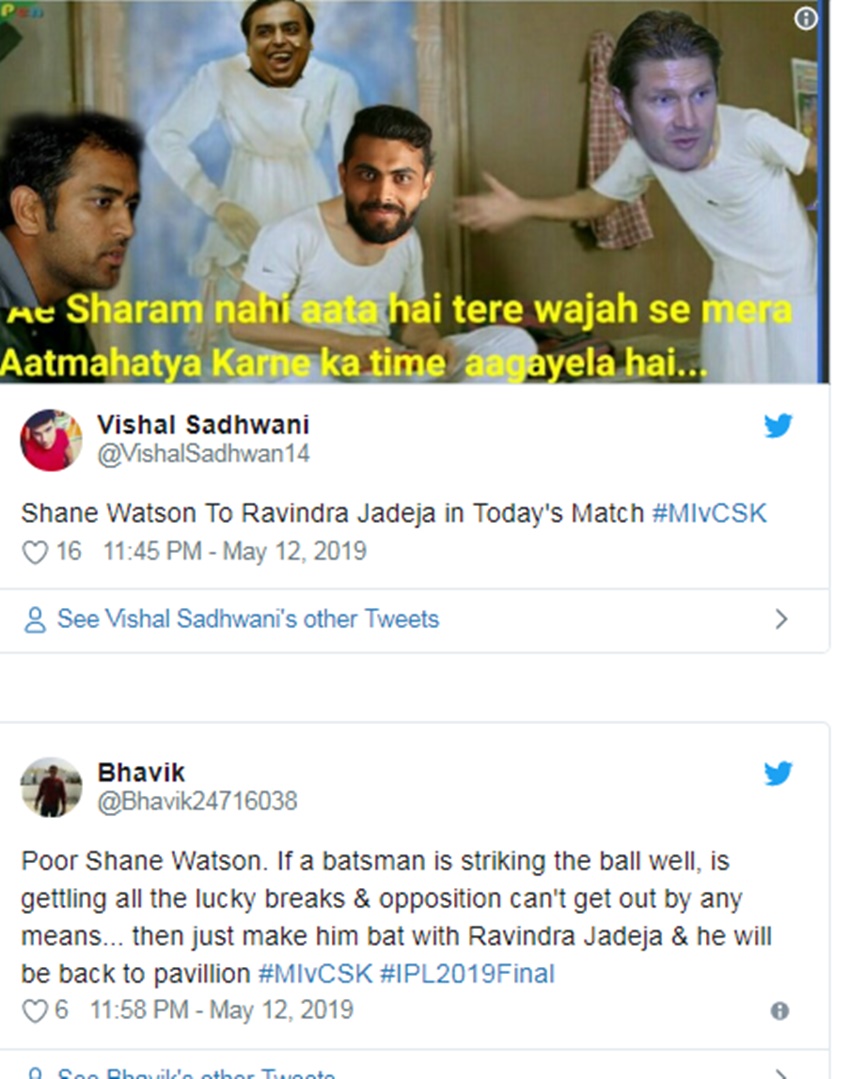
Task: Open See Vishal Sadhwani's other Tweets link
Action: click(x=248, y=619)
